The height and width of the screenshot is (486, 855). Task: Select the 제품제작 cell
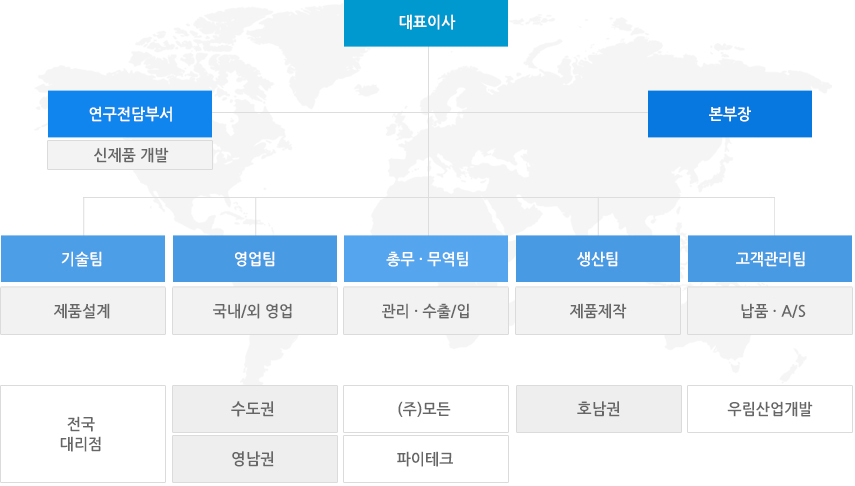pyautogui.click(x=598, y=311)
